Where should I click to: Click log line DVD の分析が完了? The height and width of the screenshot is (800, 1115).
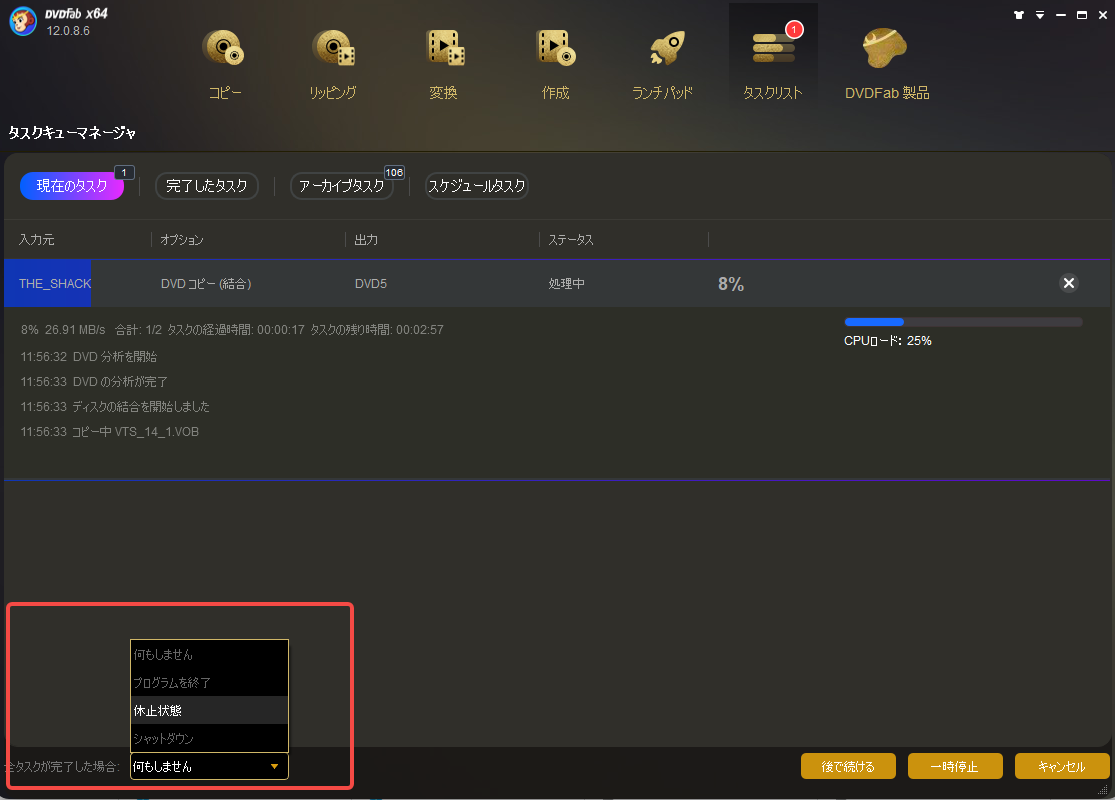point(94,382)
